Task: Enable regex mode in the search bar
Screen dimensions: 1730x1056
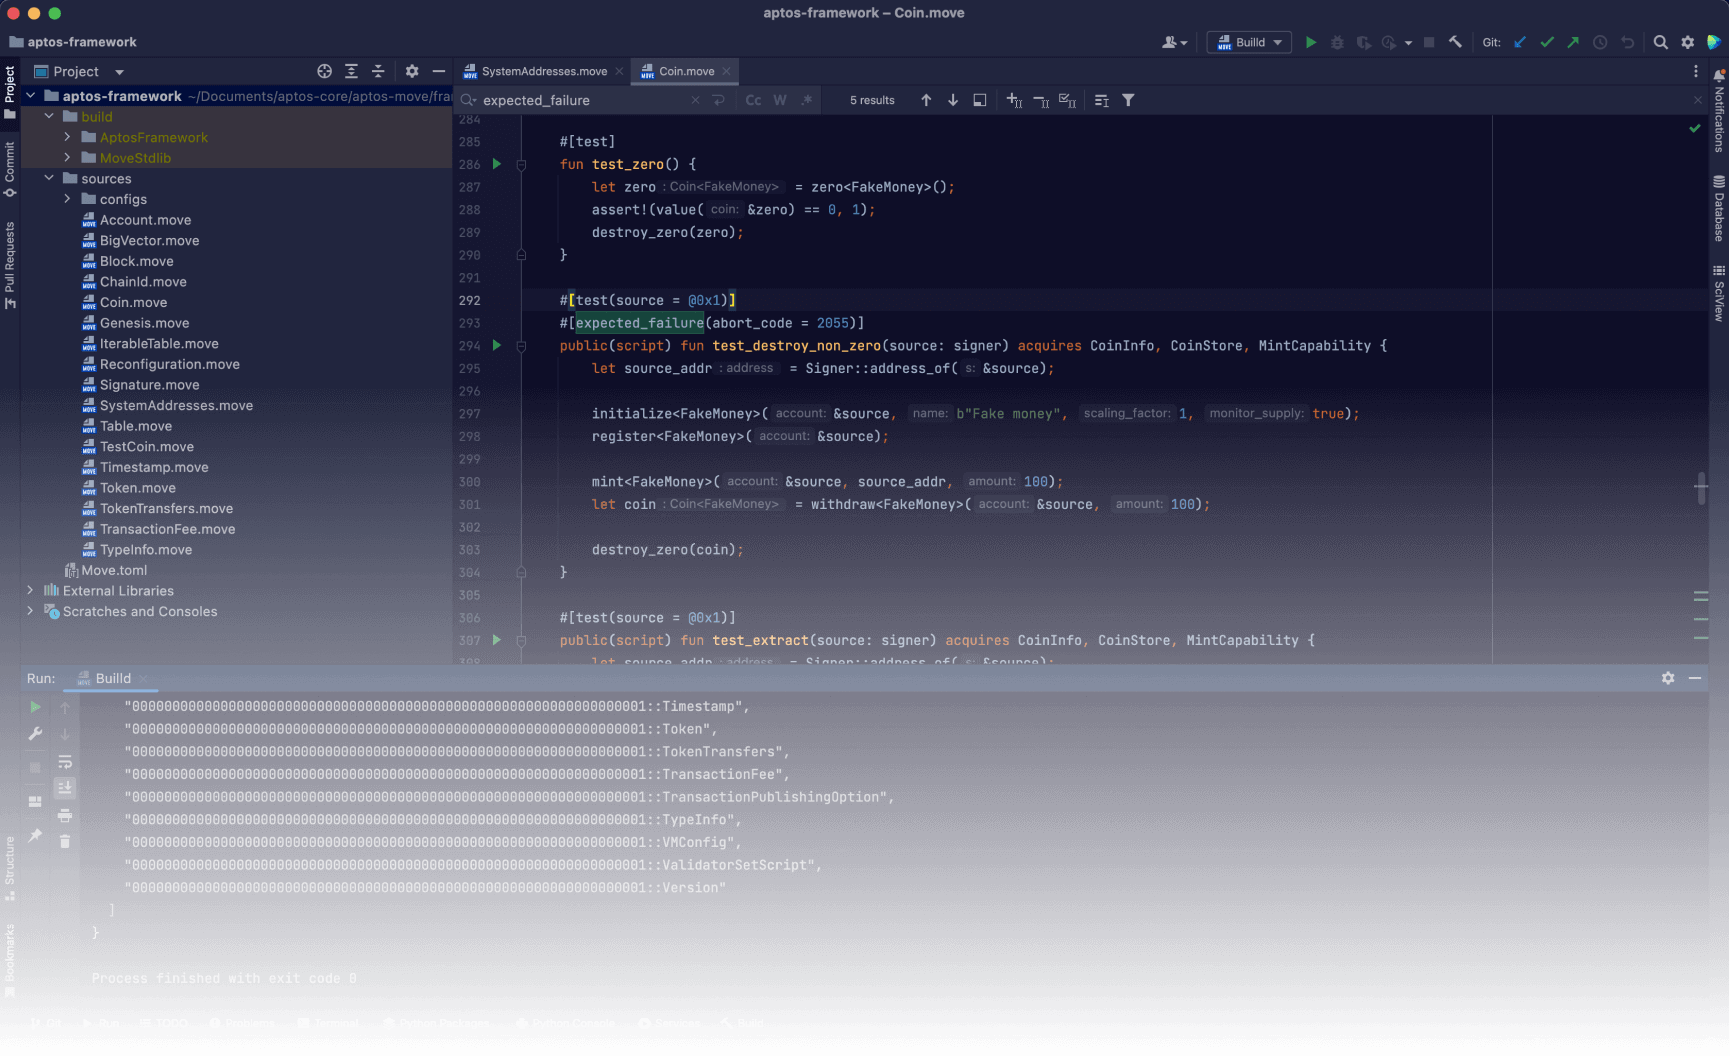Action: click(x=807, y=100)
